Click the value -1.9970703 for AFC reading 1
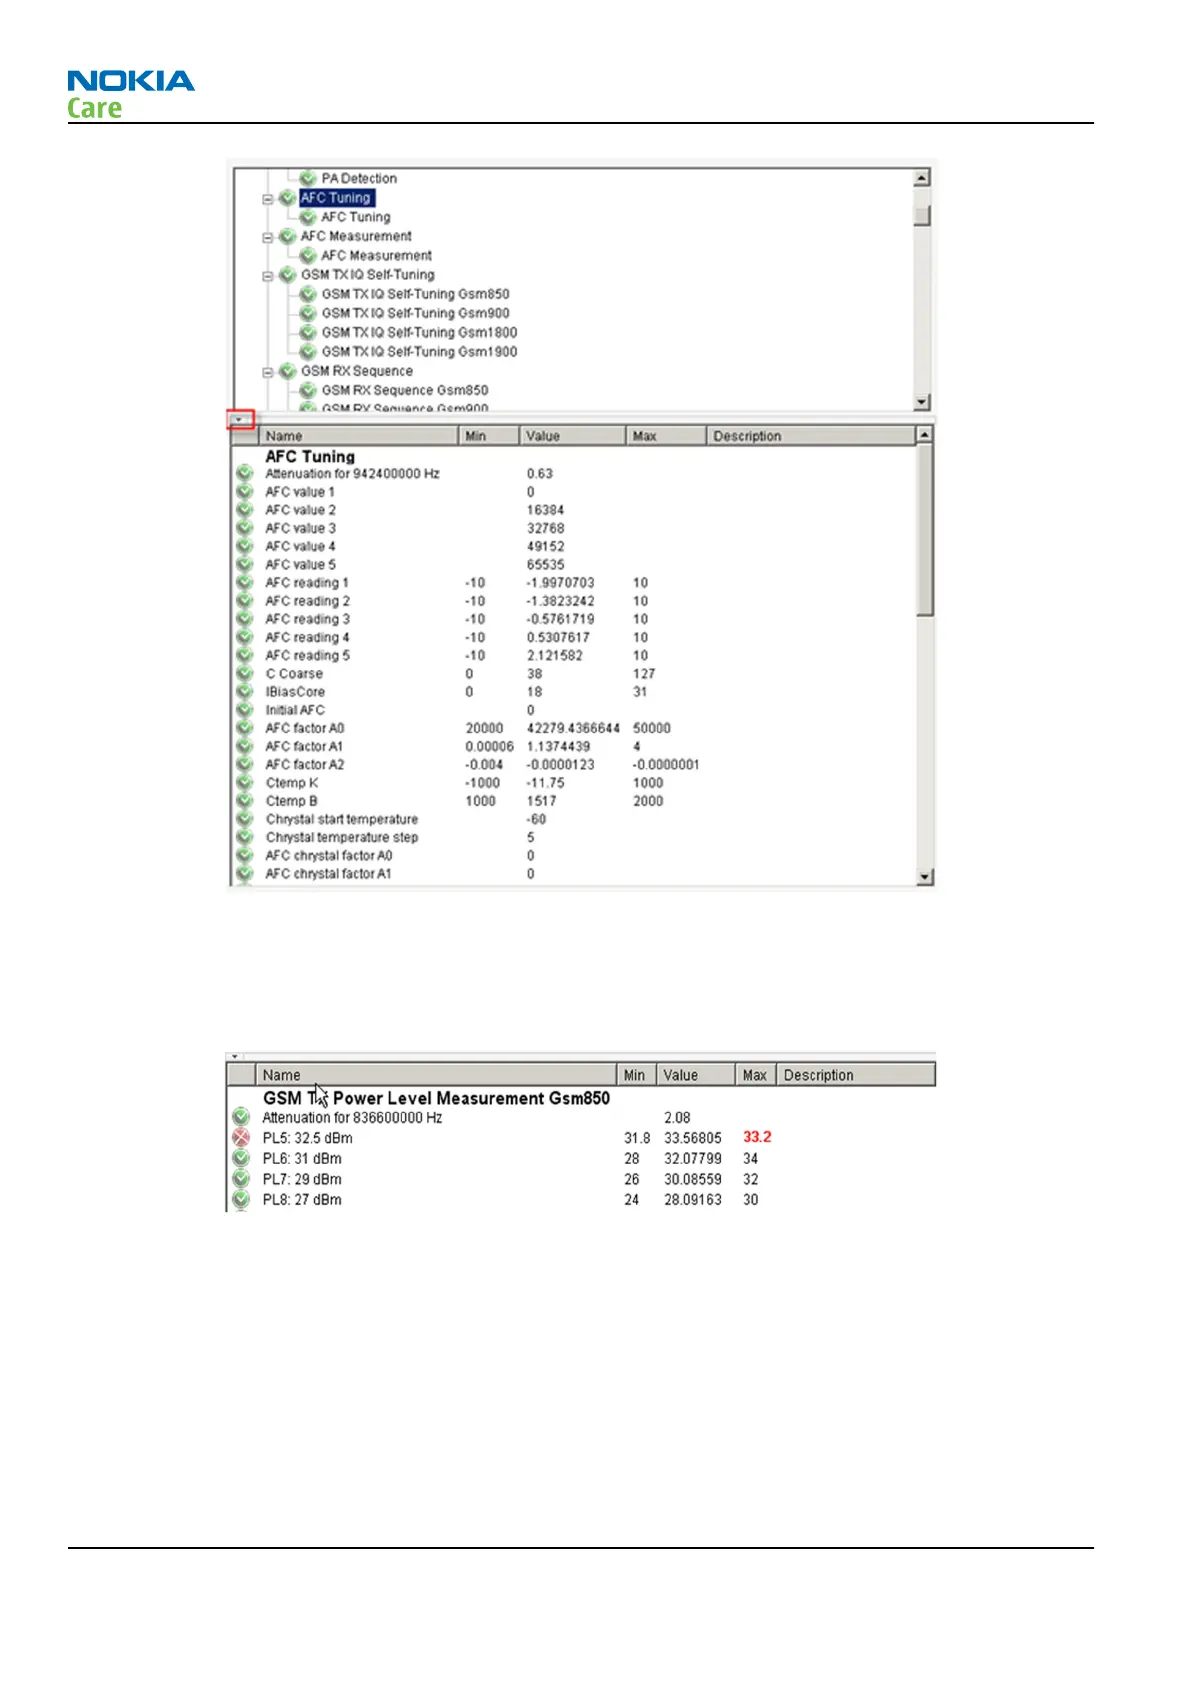This screenshot has width=1191, height=1684. (560, 583)
